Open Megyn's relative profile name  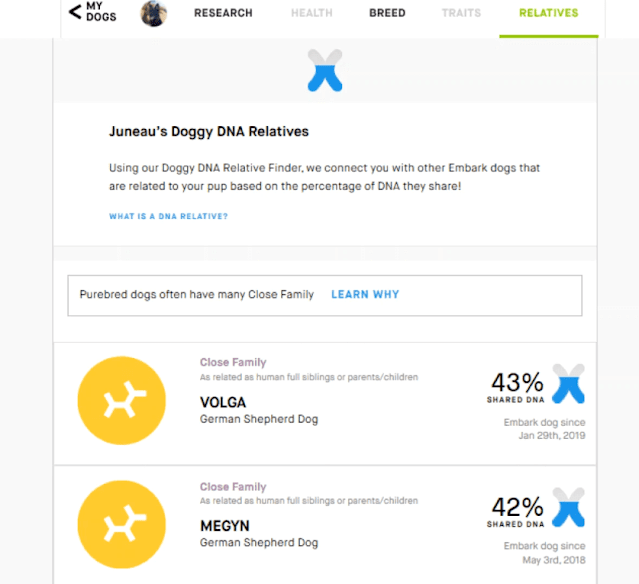pyautogui.click(x=225, y=526)
